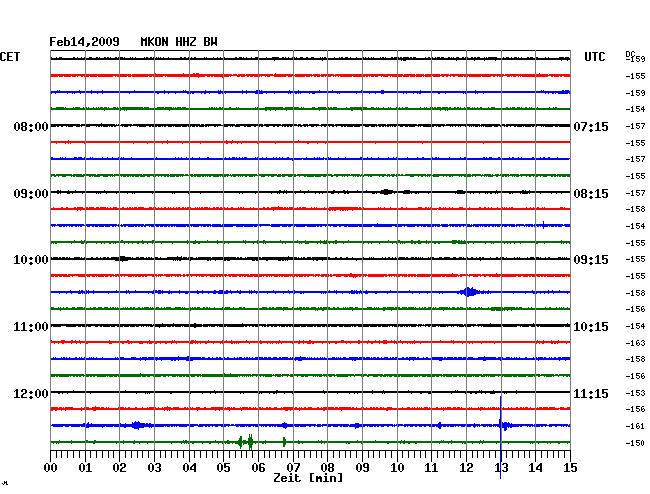
Task: Select the 10:00 CET time label
Action: [x=31, y=260]
